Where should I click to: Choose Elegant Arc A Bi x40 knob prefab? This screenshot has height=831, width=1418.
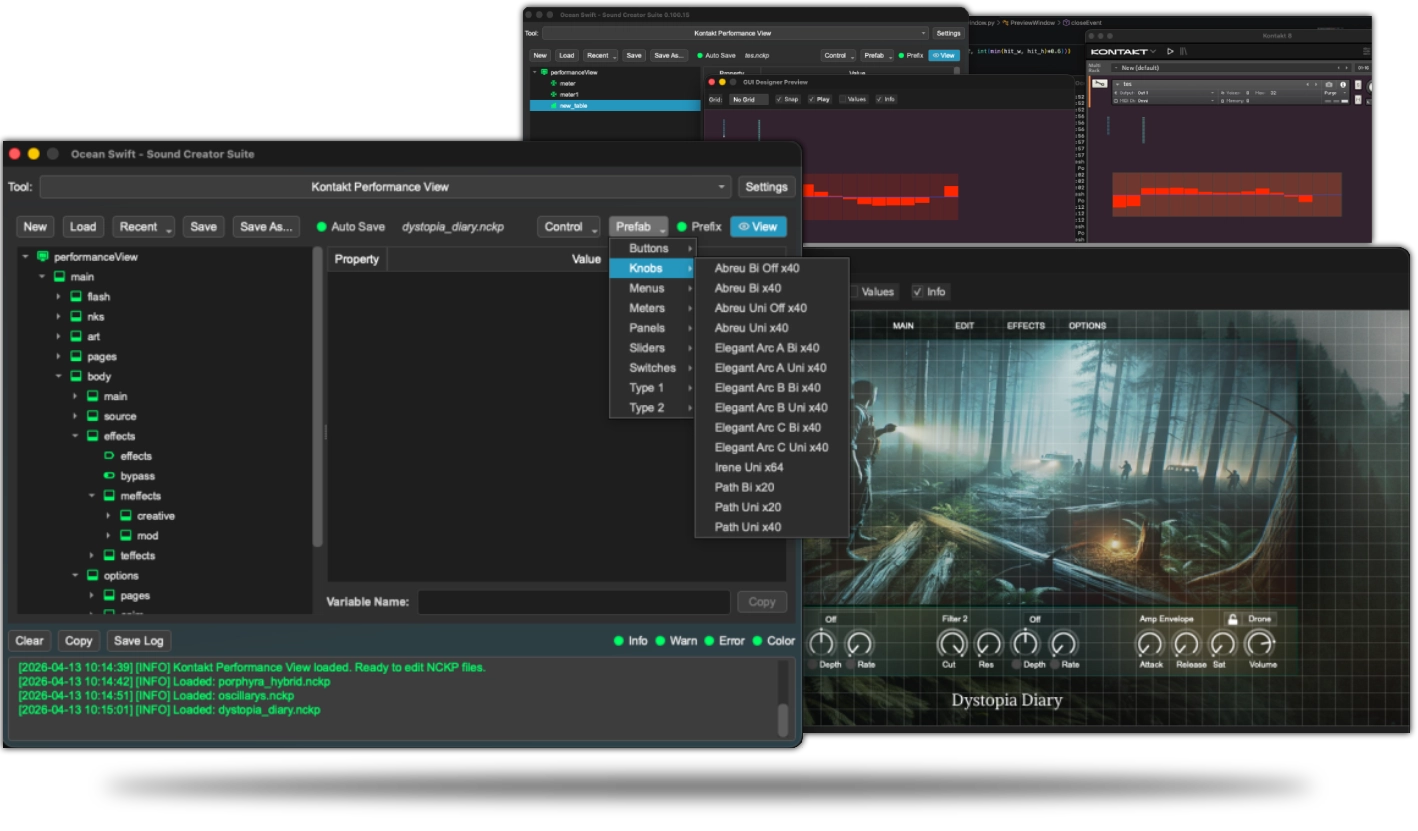tap(766, 348)
